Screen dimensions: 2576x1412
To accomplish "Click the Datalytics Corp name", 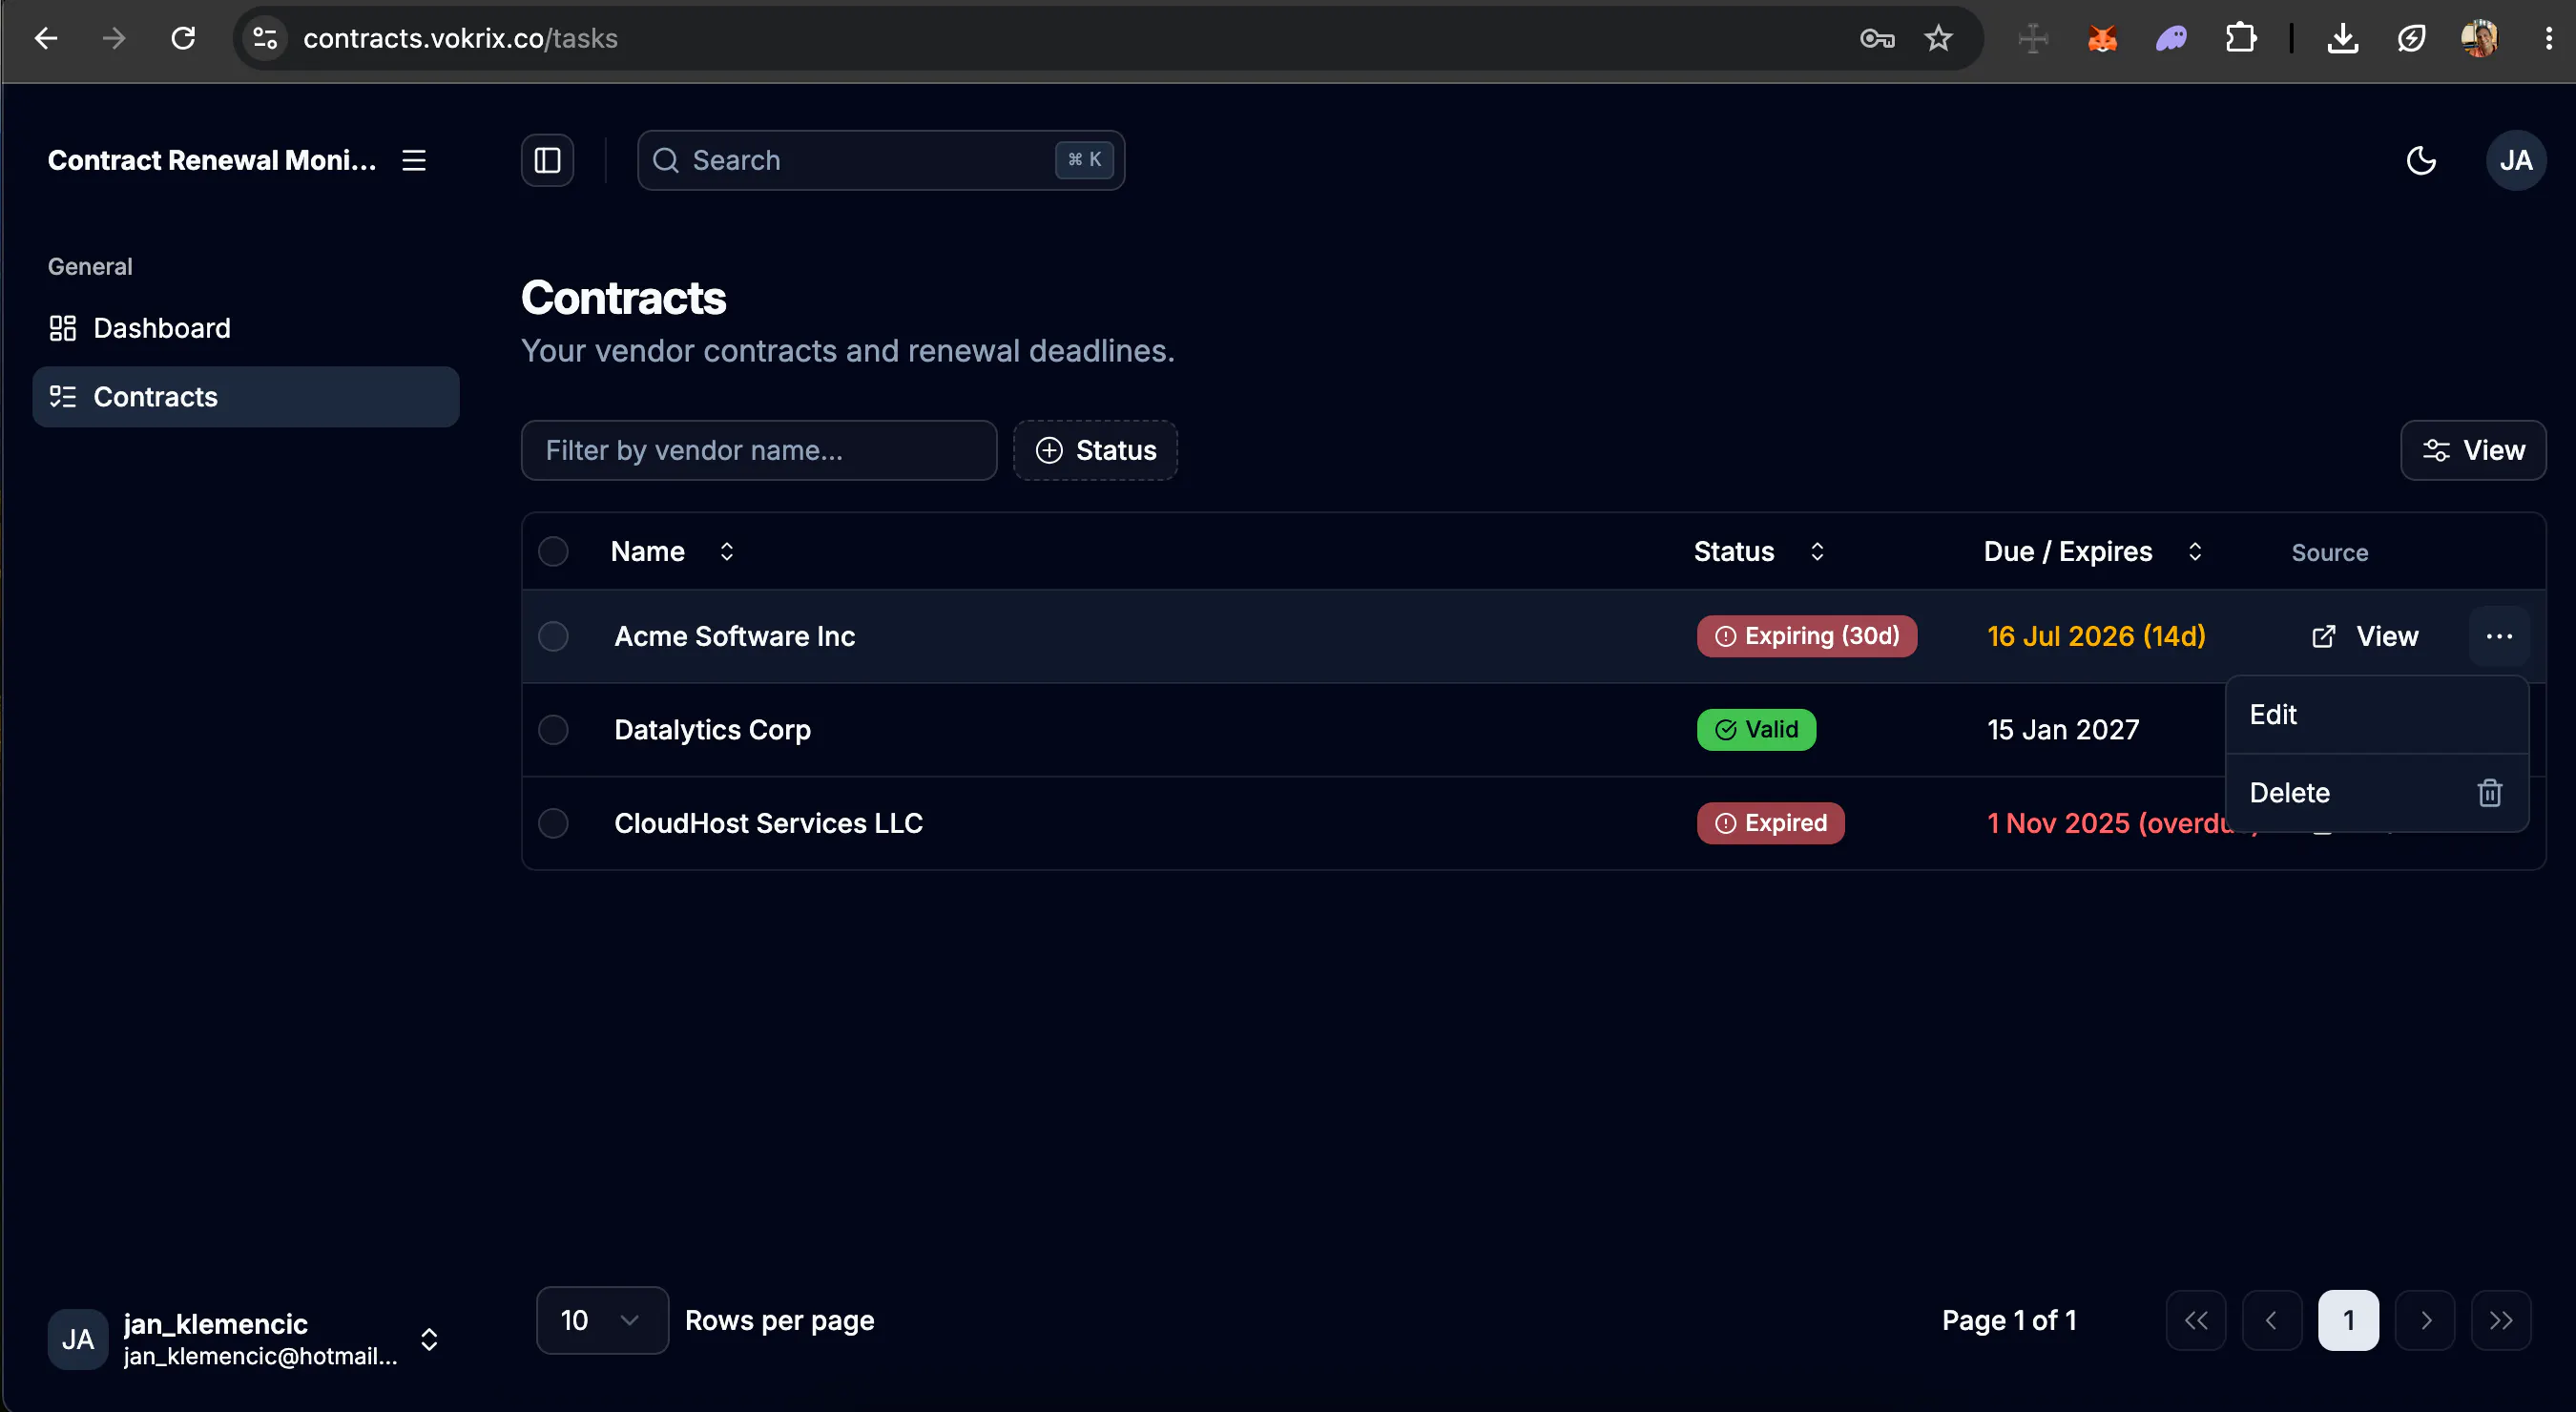I will pos(712,730).
